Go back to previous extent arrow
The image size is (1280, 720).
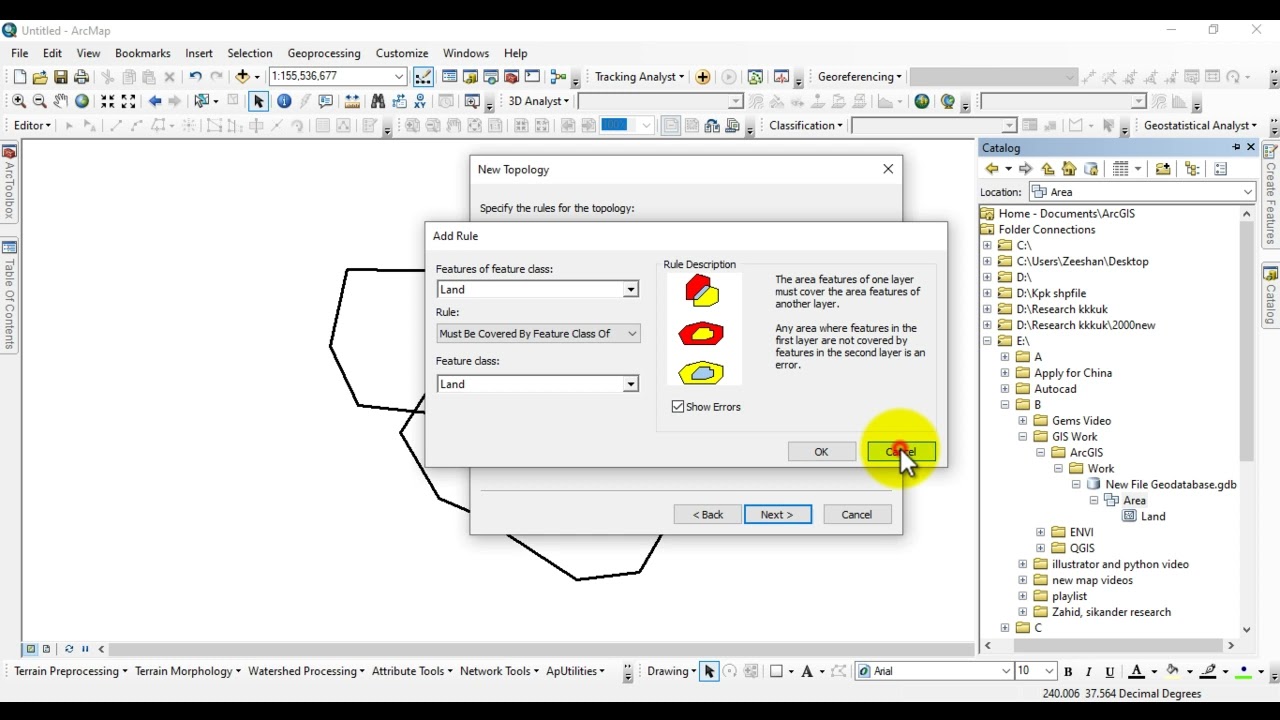pyautogui.click(x=155, y=101)
